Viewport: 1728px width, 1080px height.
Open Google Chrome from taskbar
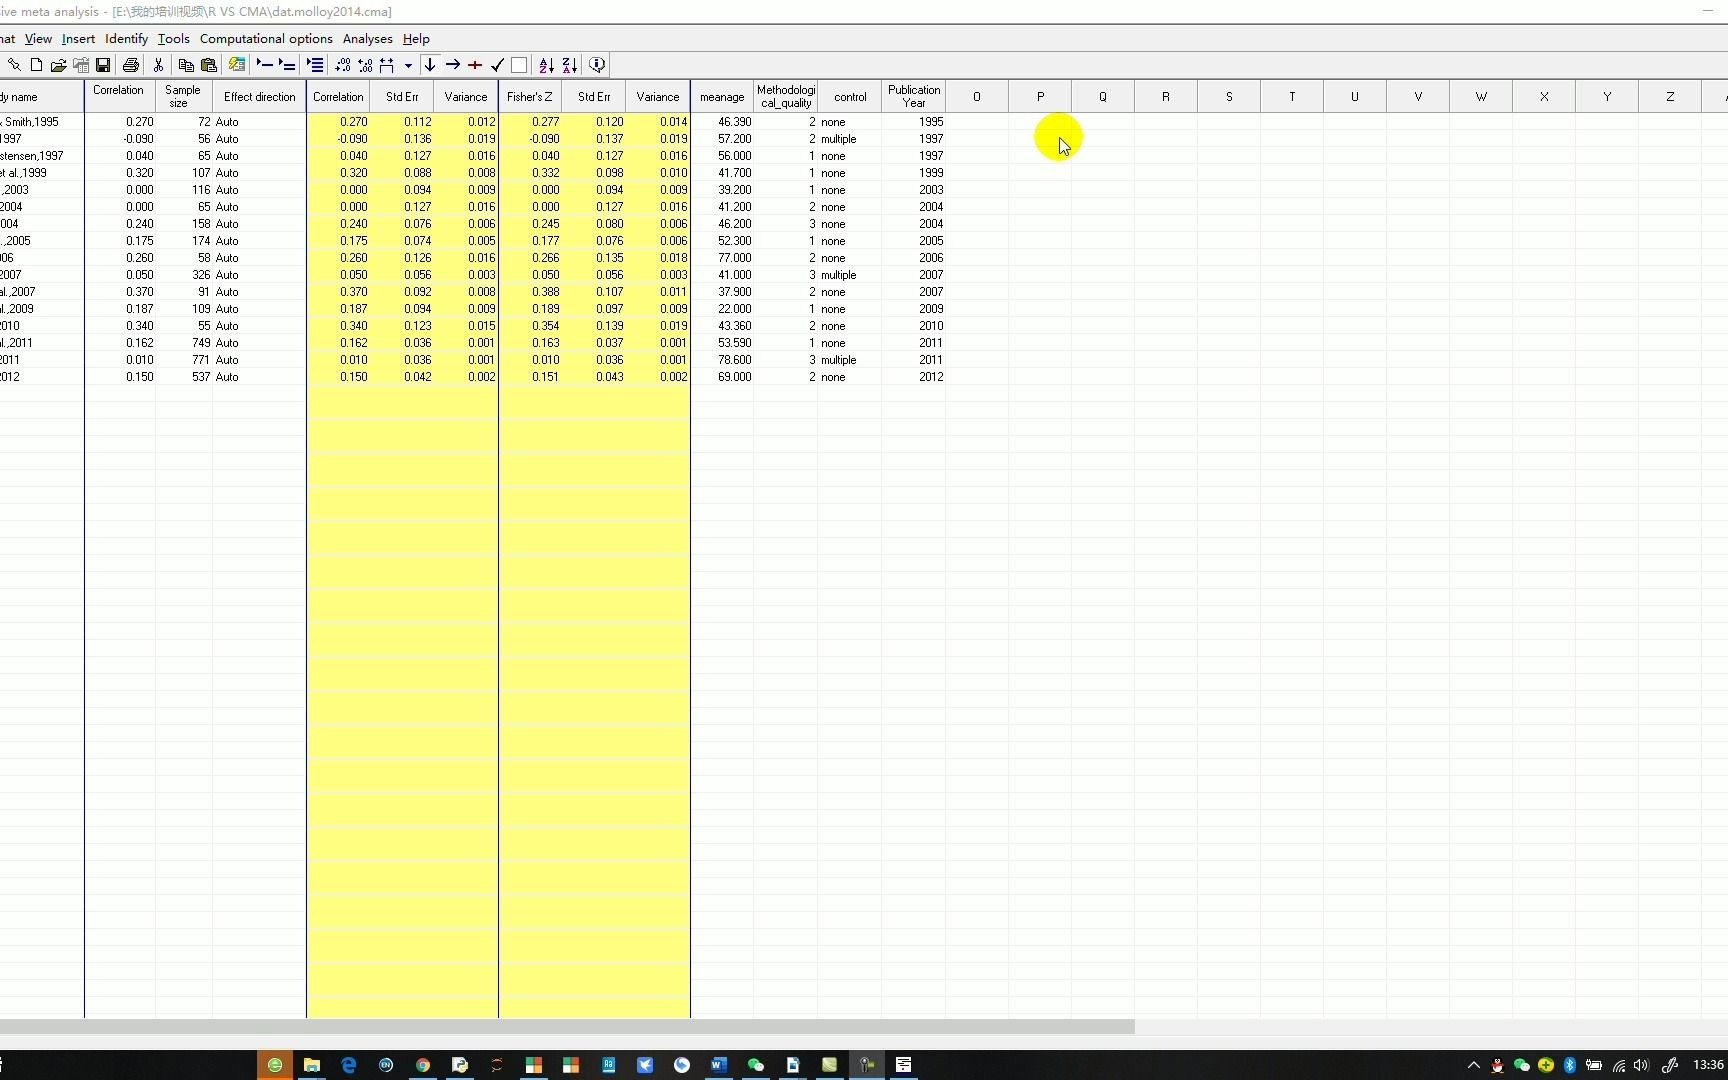click(423, 1065)
